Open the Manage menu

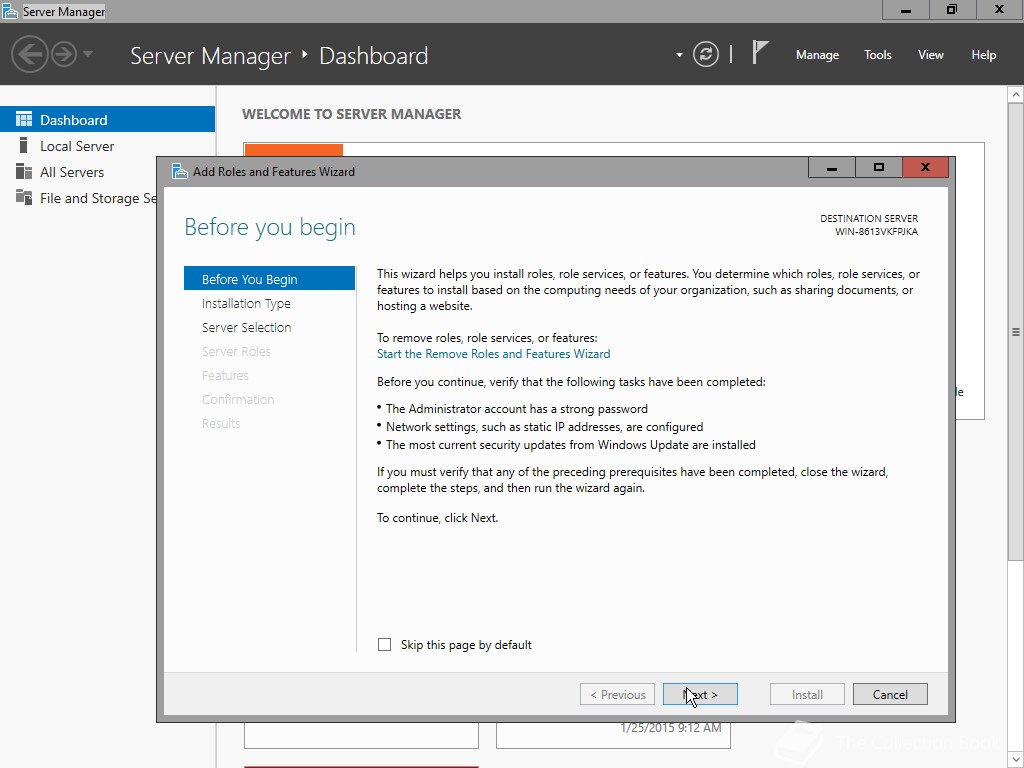pyautogui.click(x=817, y=55)
